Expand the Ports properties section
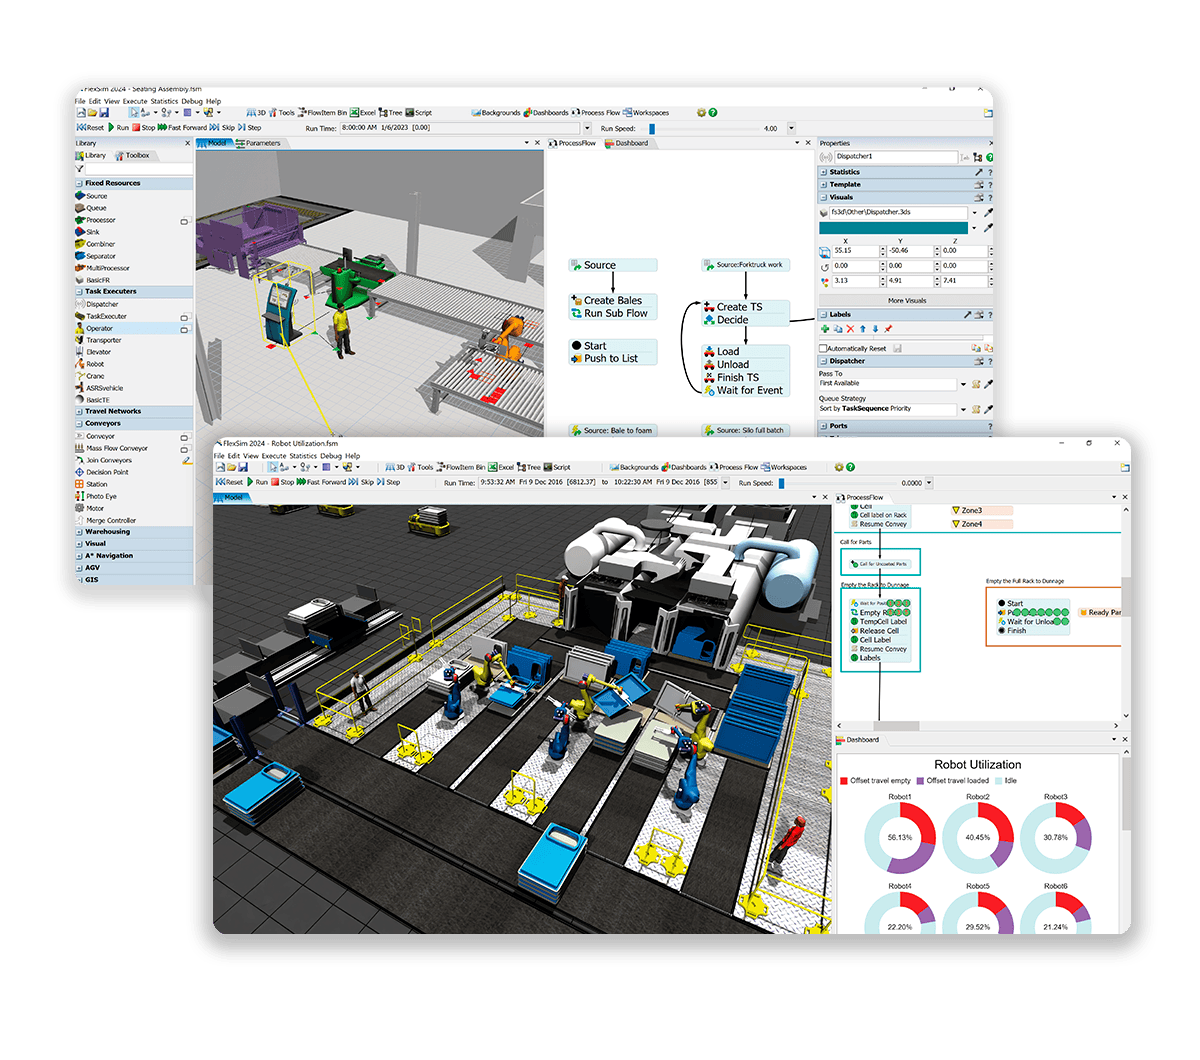 coord(824,426)
